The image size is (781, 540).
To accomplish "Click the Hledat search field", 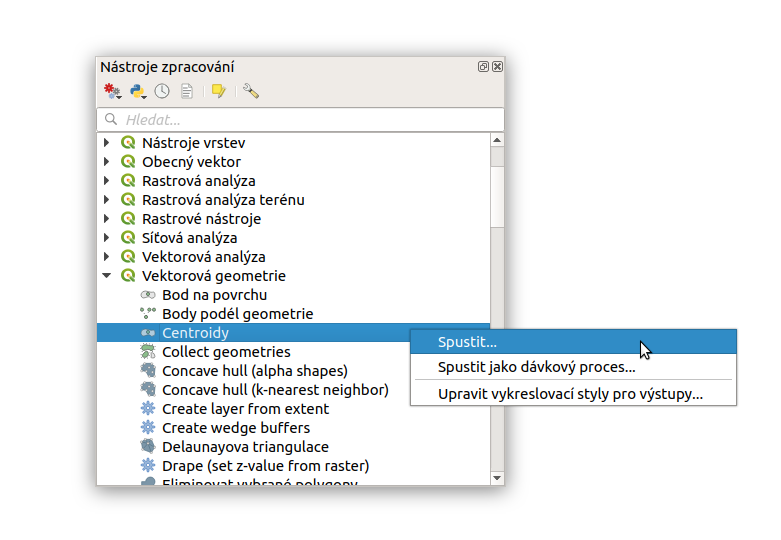I will tap(300, 120).
